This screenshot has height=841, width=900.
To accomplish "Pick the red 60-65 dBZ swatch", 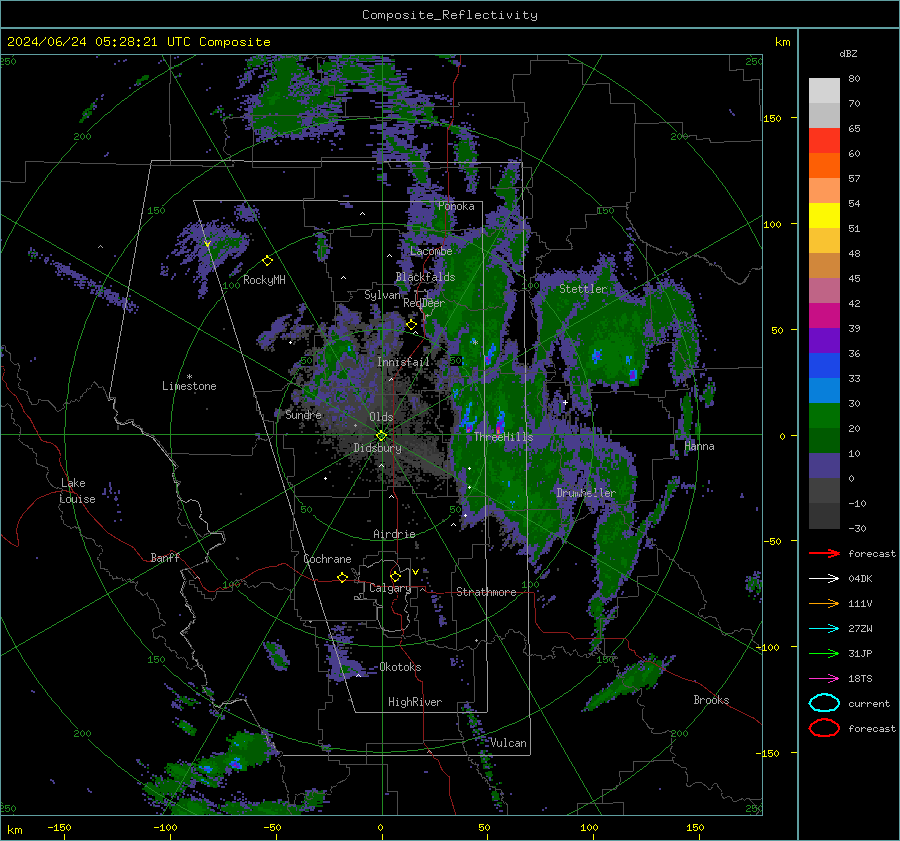I will coord(824,141).
